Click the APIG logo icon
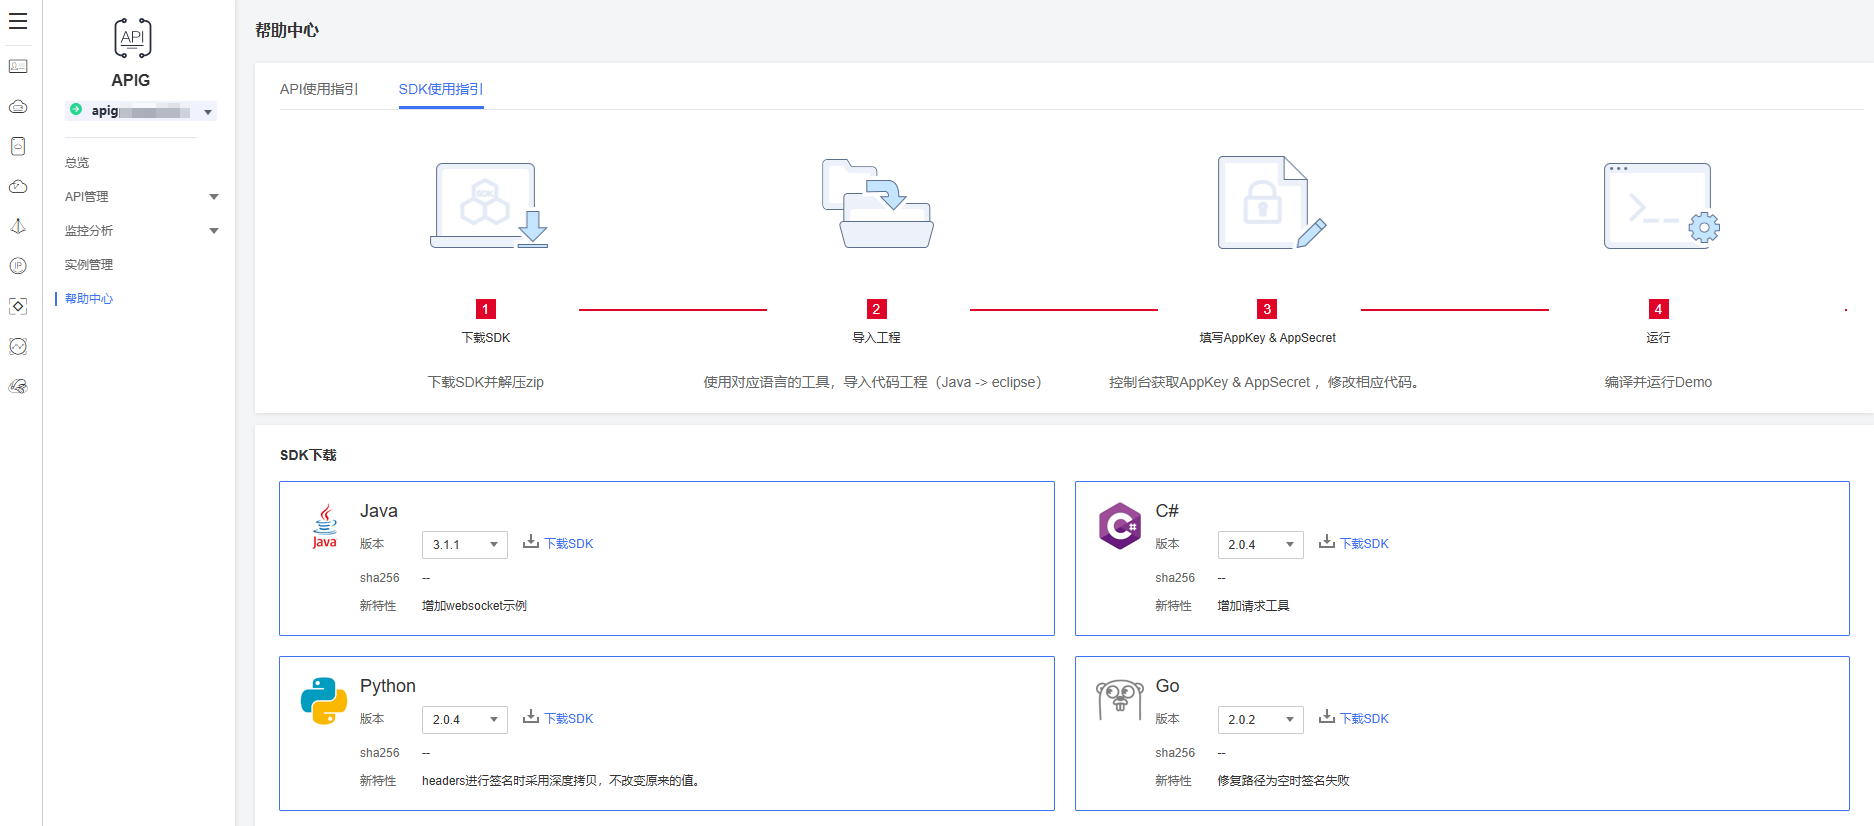1874x826 pixels. click(x=132, y=38)
